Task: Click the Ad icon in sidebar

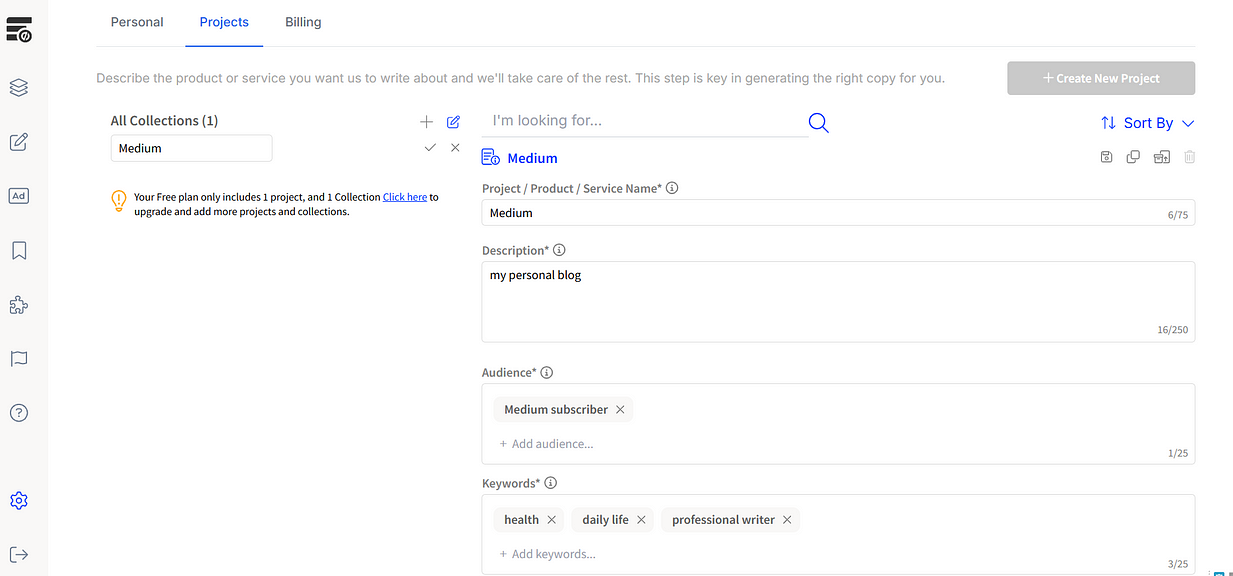Action: click(18, 196)
